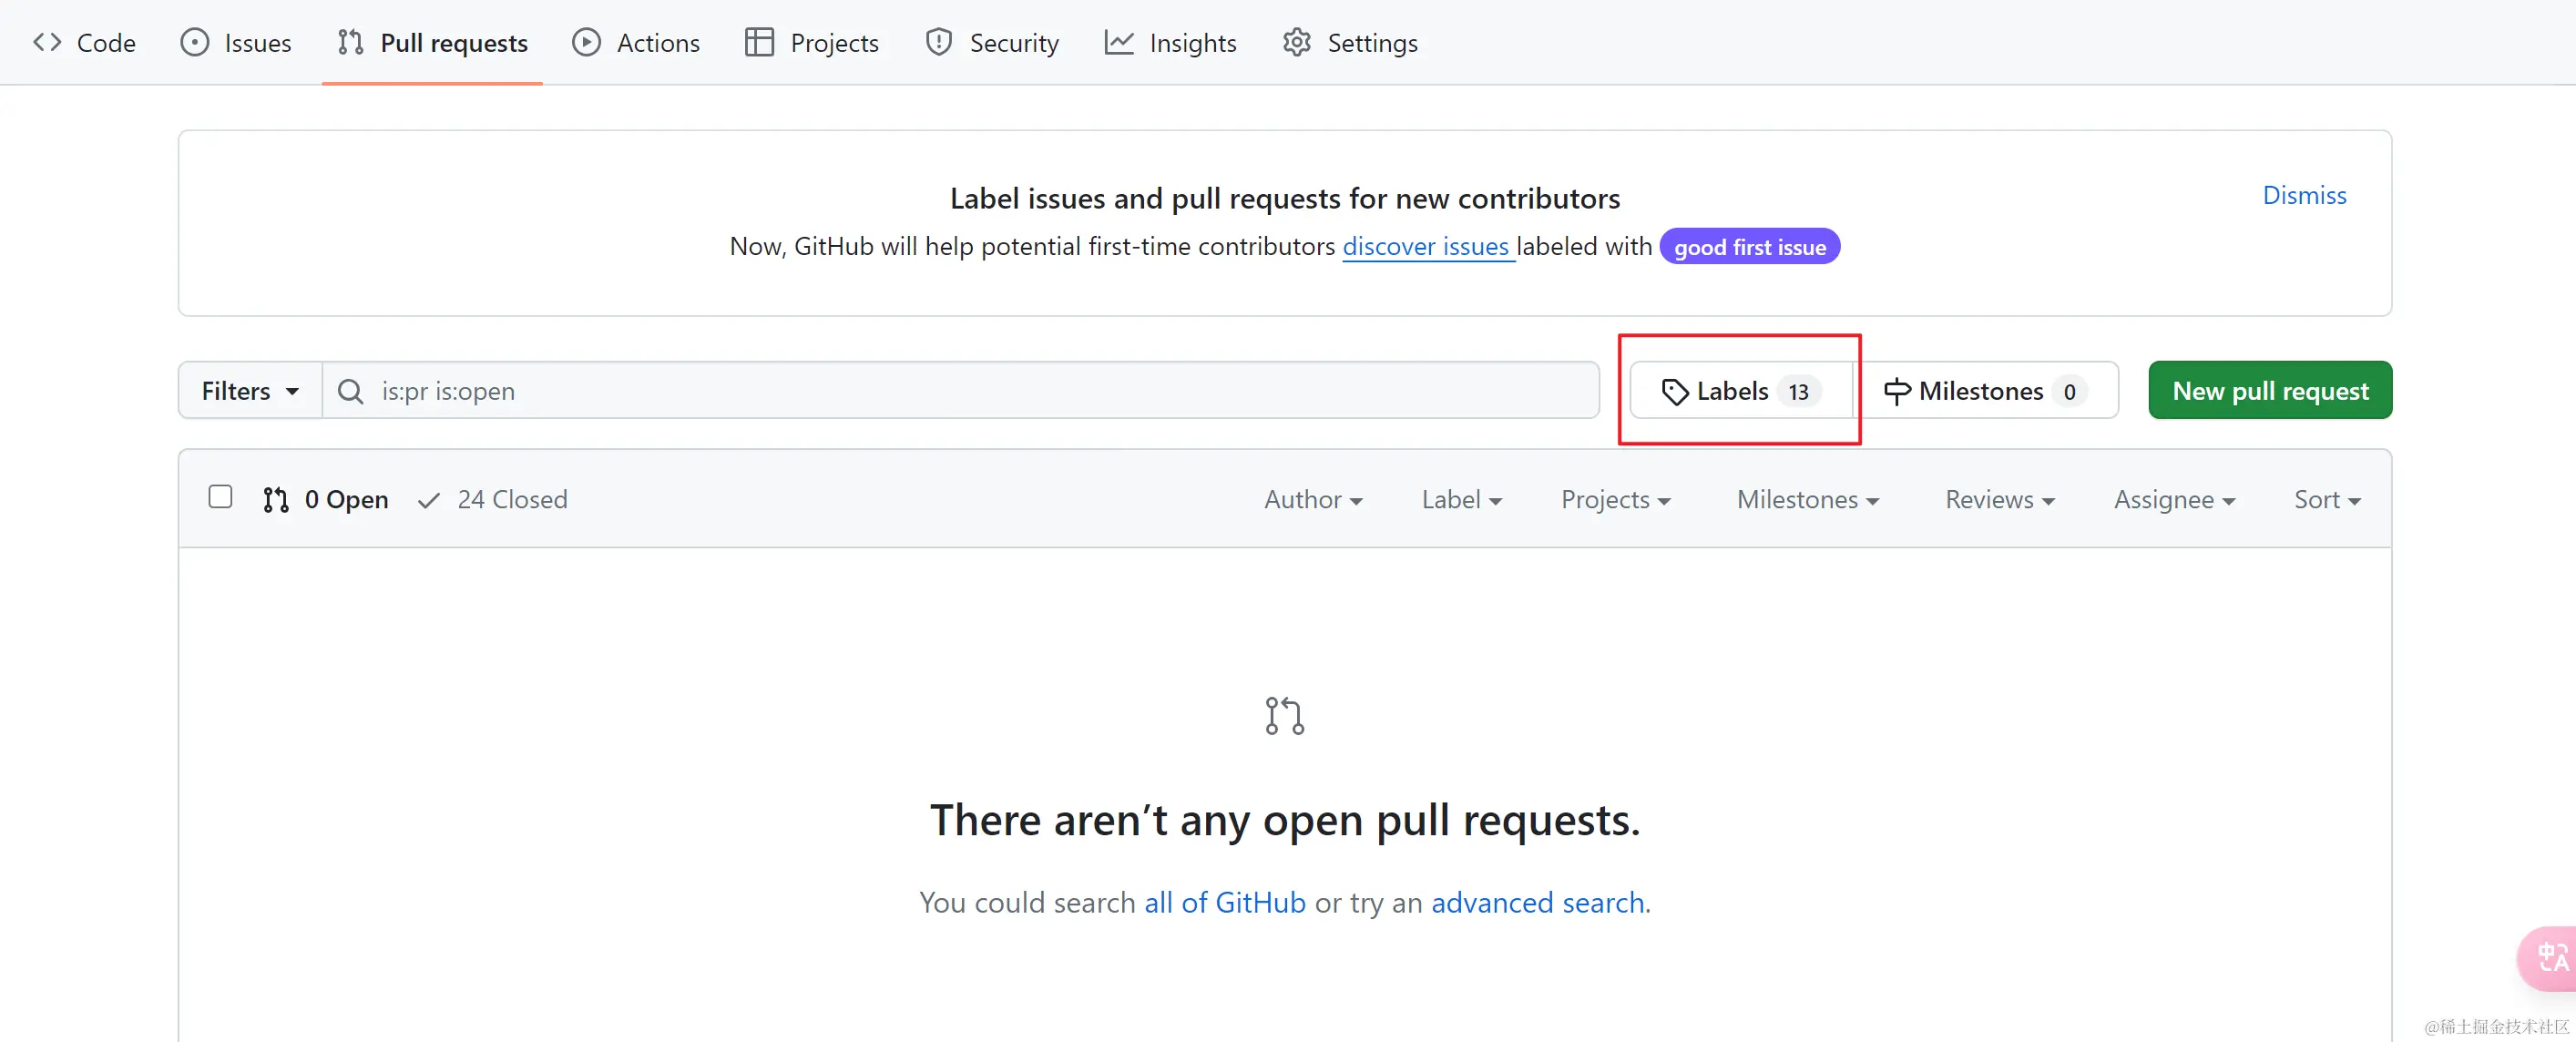Image resolution: width=2576 pixels, height=1042 pixels.
Task: Open Settings gear icon
Action: [x=1297, y=43]
